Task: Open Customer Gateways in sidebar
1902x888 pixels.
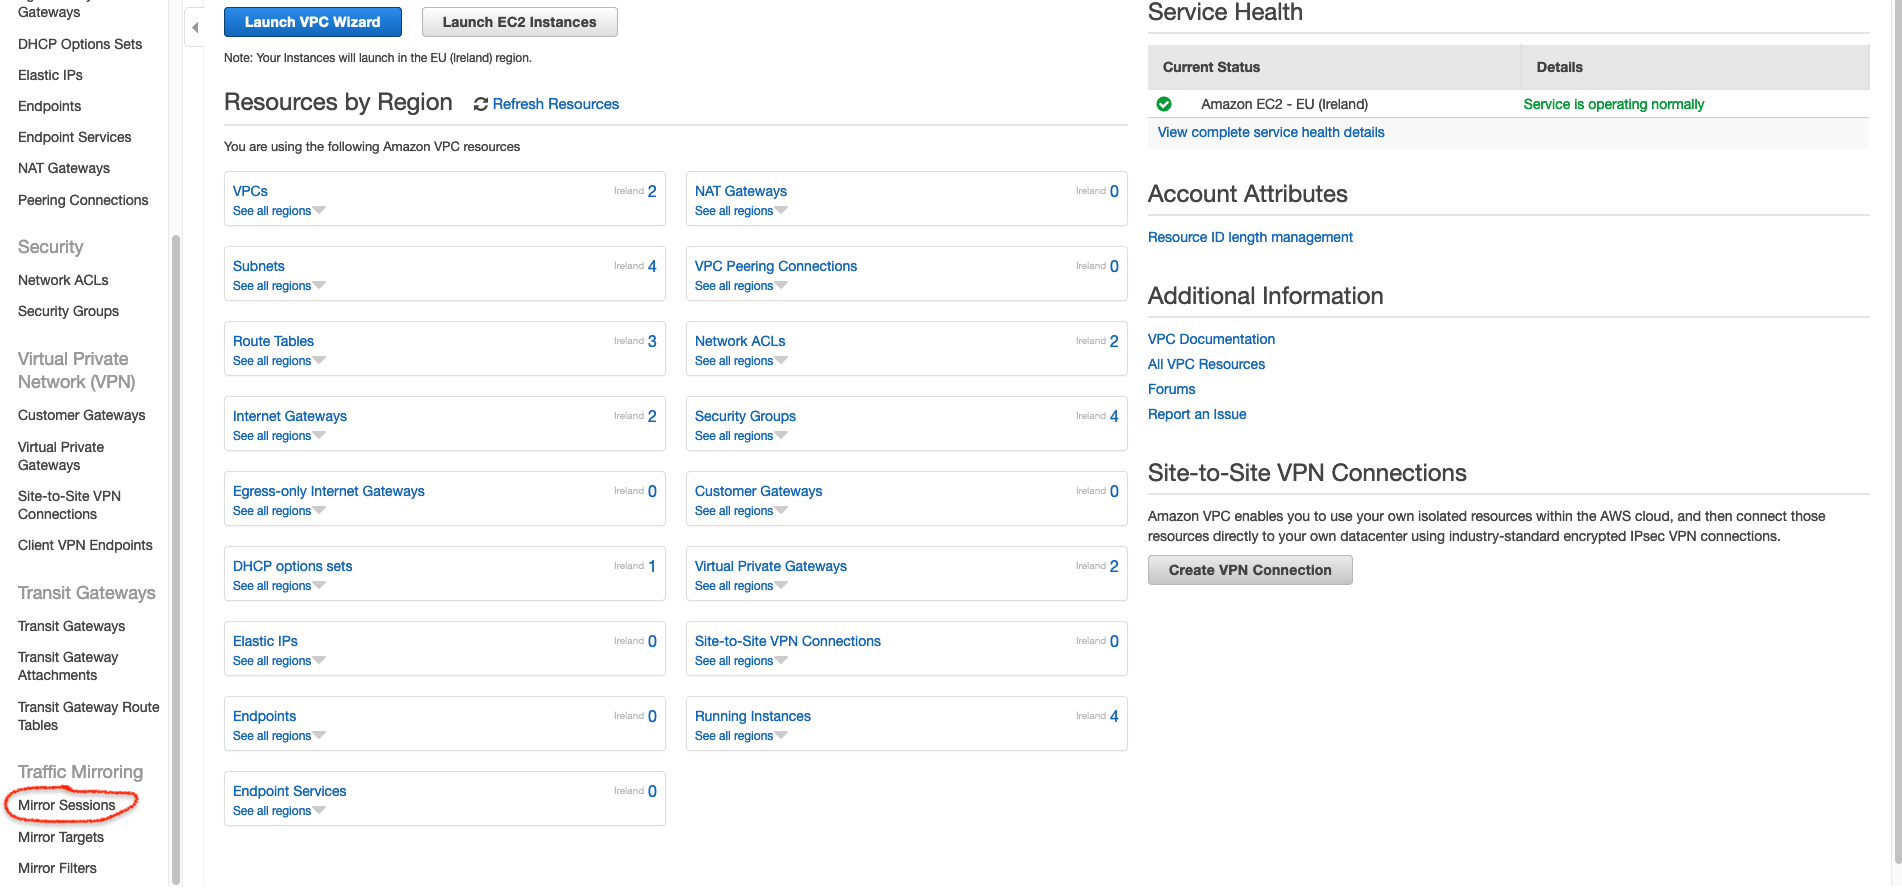Action: click(82, 415)
